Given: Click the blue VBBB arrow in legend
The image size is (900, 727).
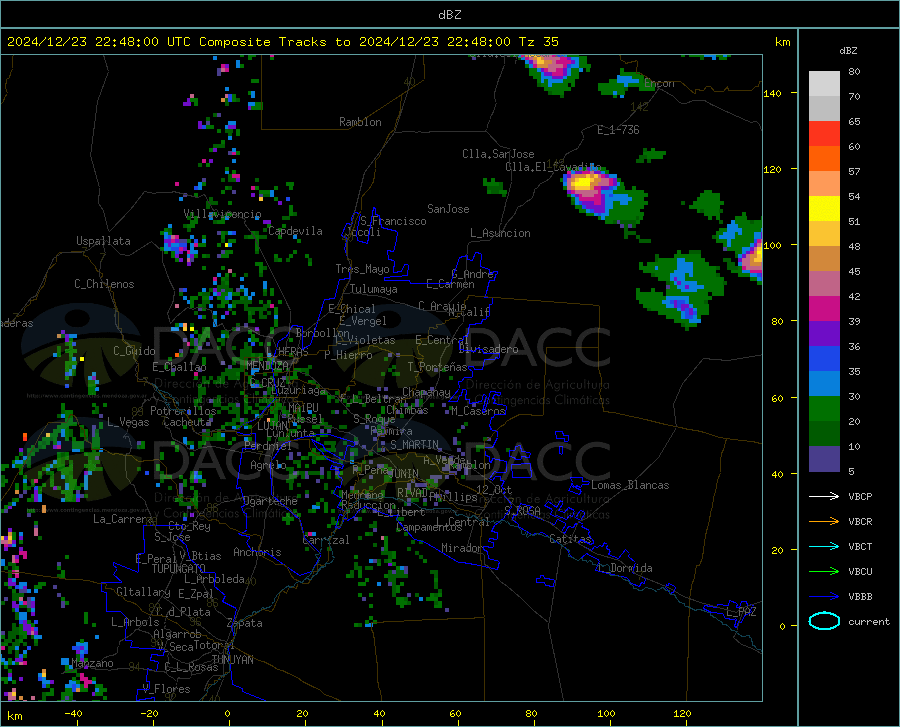Looking at the screenshot, I should coord(824,596).
